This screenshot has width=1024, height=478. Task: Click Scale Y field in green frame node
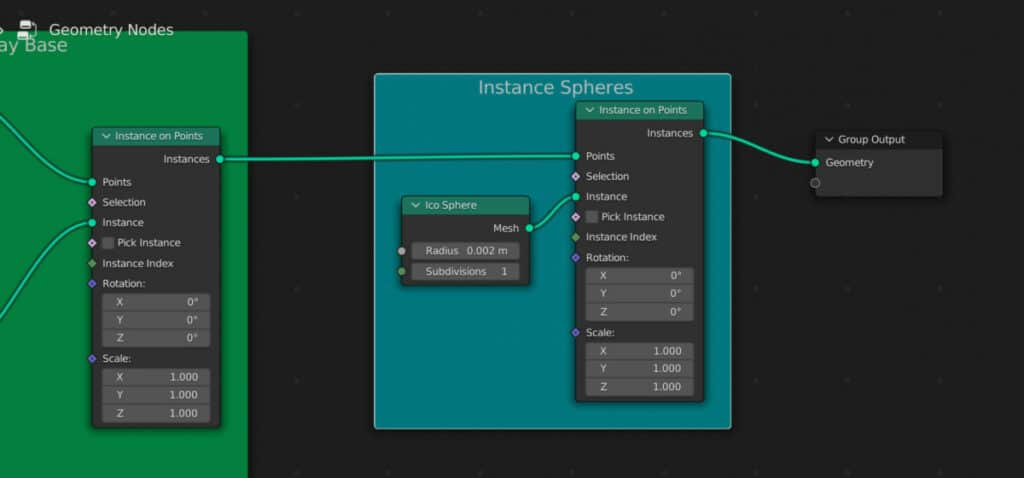[x=156, y=395]
